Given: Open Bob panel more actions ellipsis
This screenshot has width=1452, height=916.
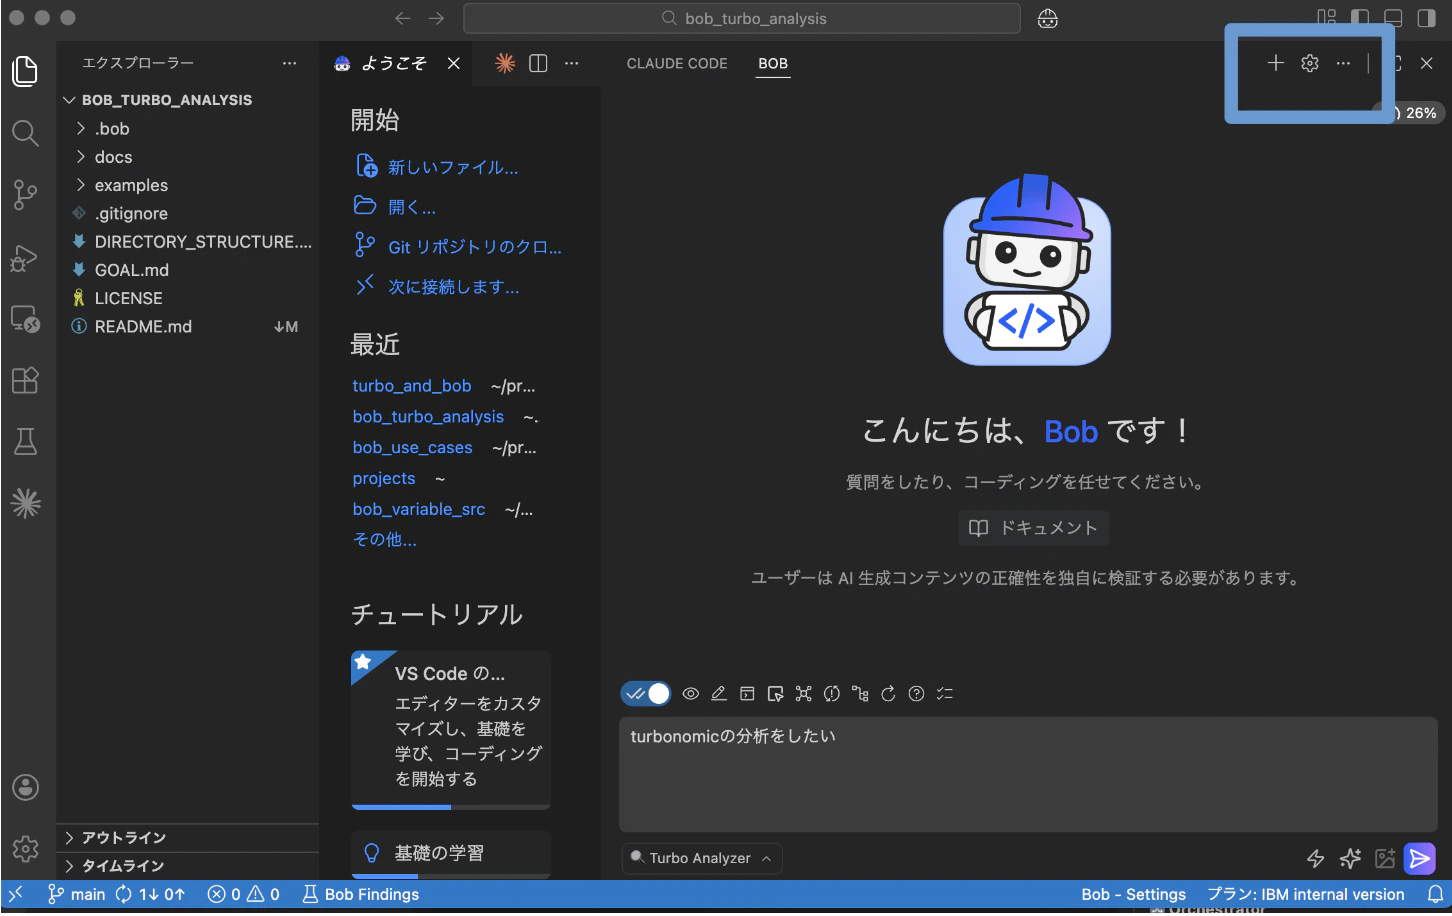Looking at the screenshot, I should 1343,63.
